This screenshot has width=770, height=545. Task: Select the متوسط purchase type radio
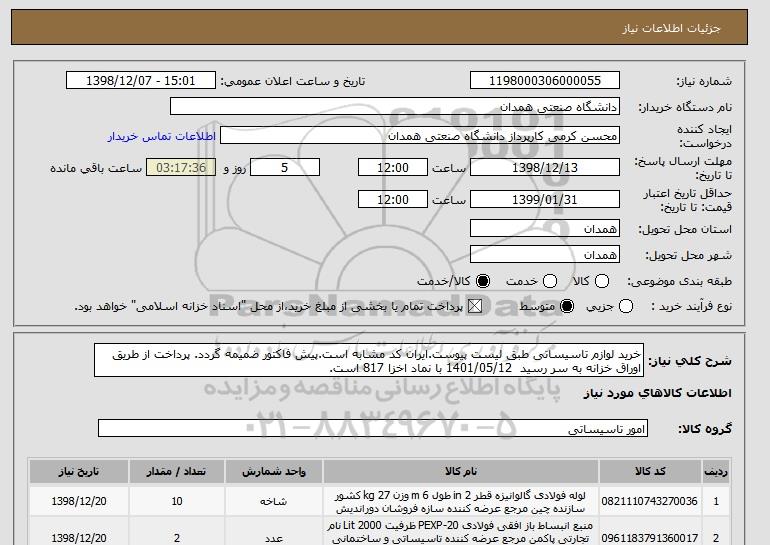(x=567, y=306)
